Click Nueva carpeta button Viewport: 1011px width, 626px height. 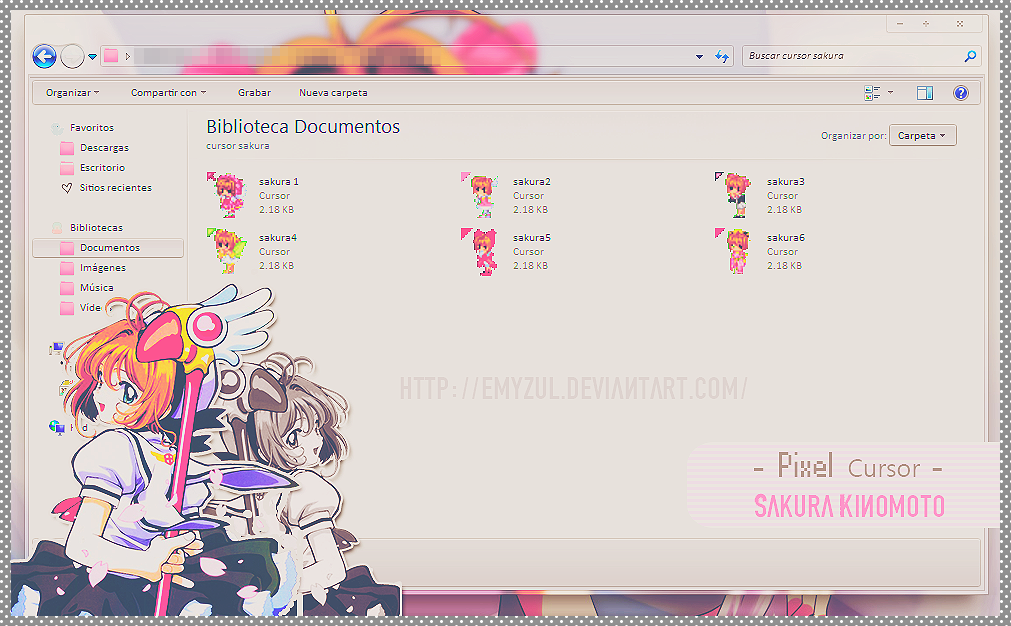pyautogui.click(x=333, y=93)
